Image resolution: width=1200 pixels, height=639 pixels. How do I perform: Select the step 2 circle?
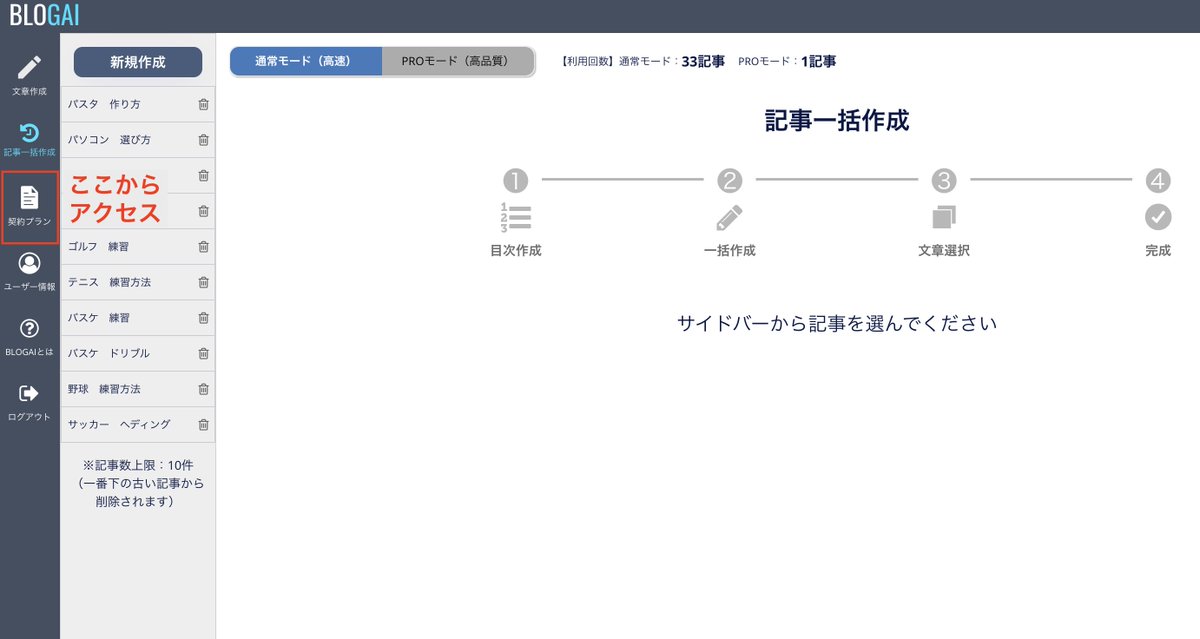point(730,180)
